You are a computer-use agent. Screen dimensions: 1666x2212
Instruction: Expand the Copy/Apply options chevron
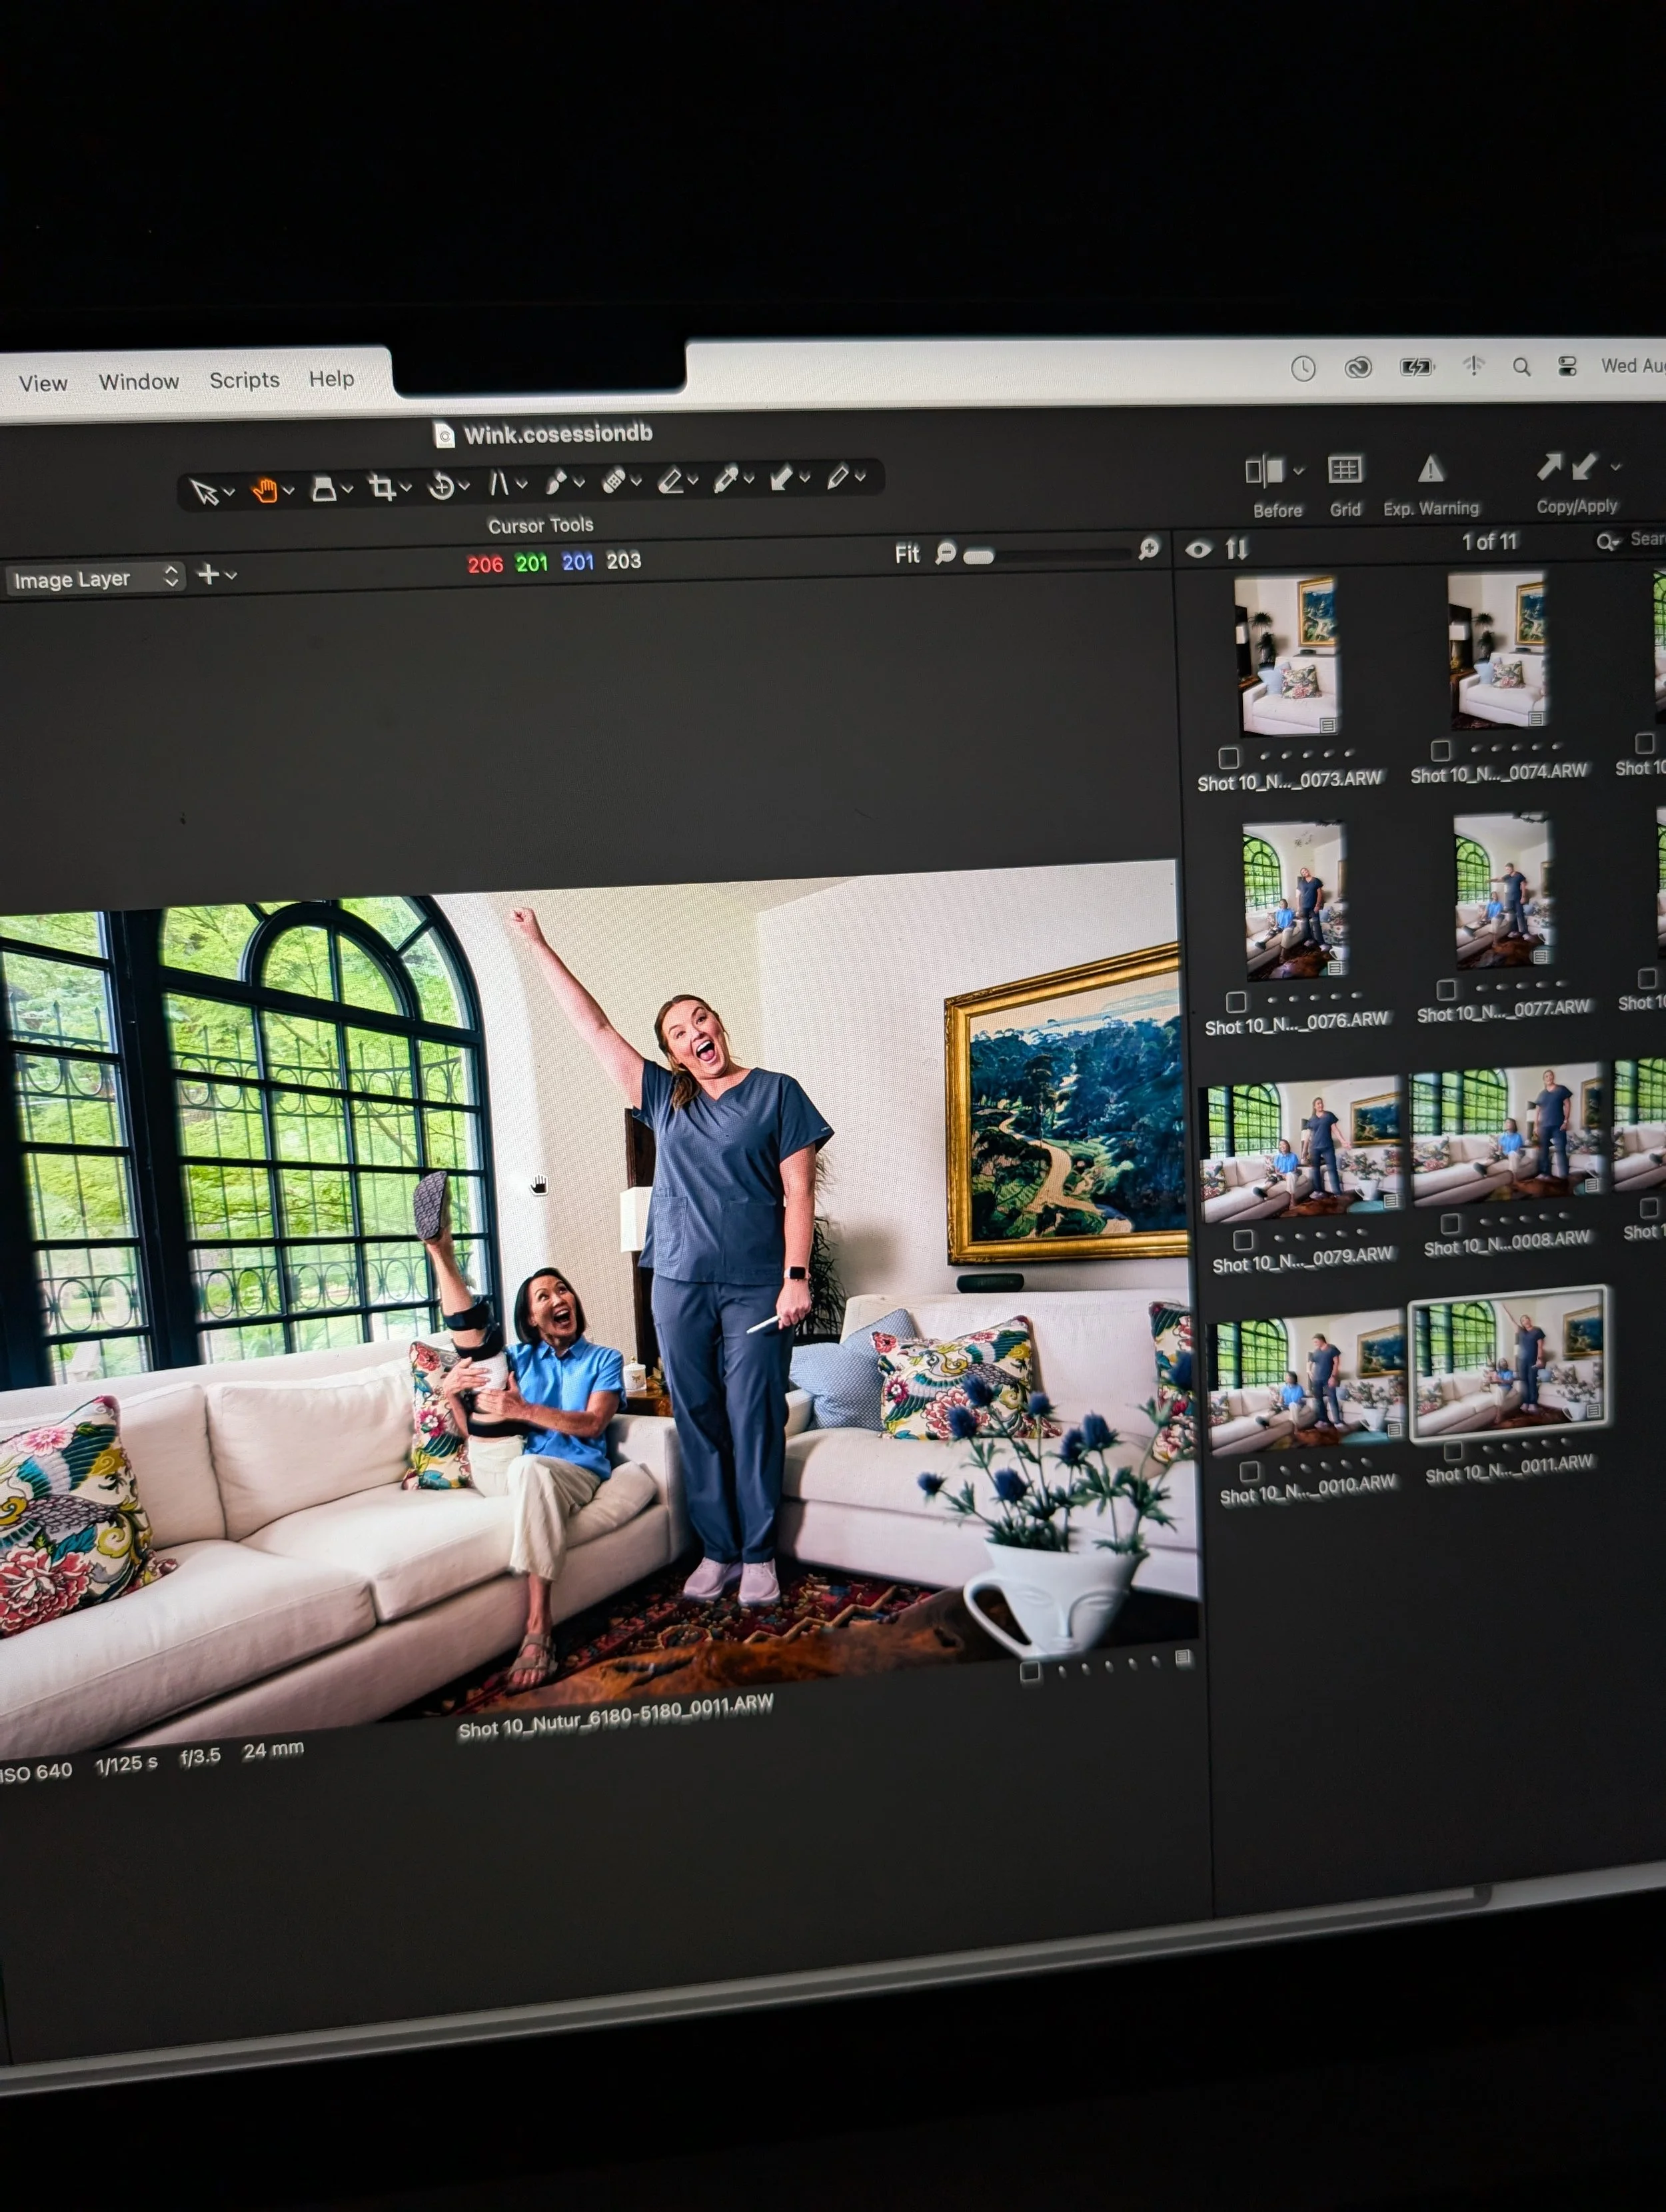[1615, 466]
